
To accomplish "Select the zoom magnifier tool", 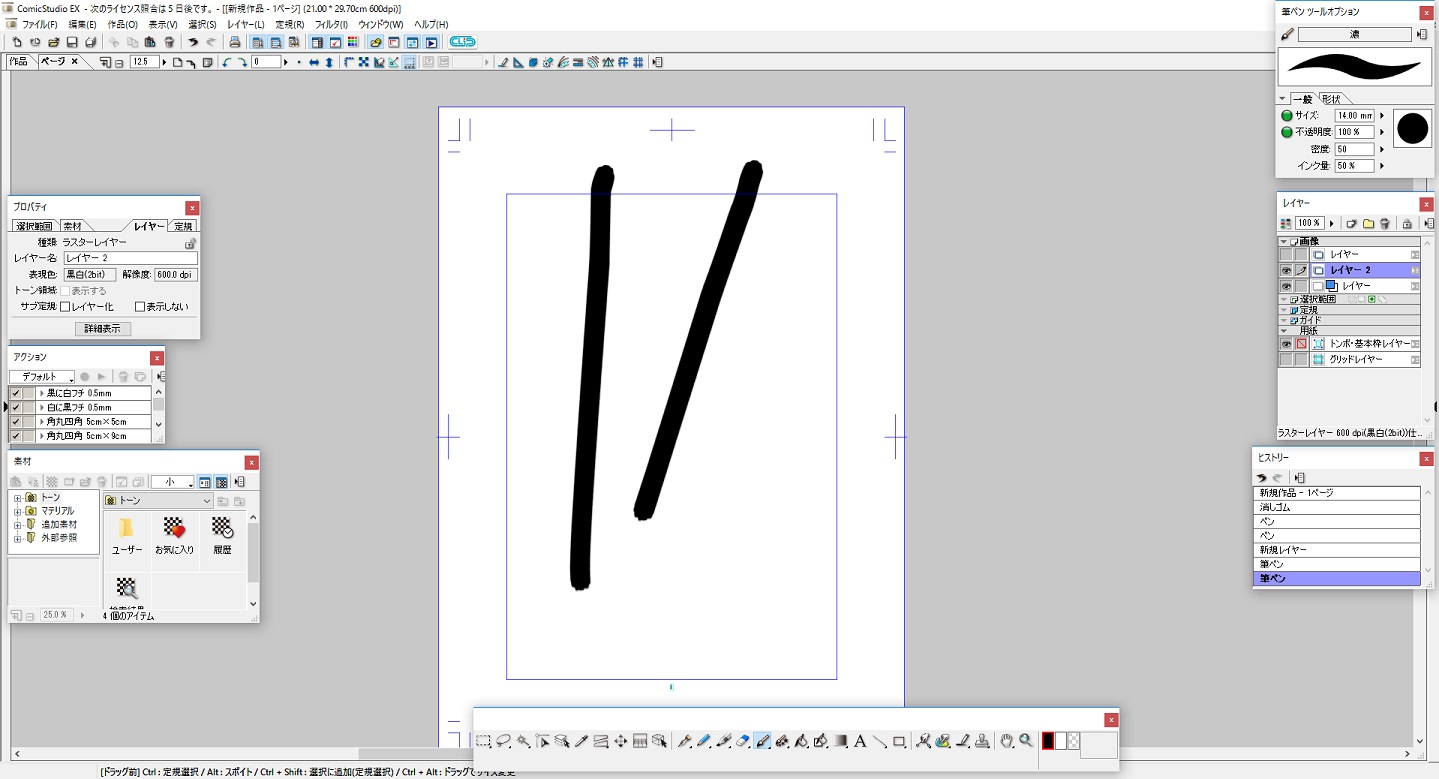I will (1025, 741).
